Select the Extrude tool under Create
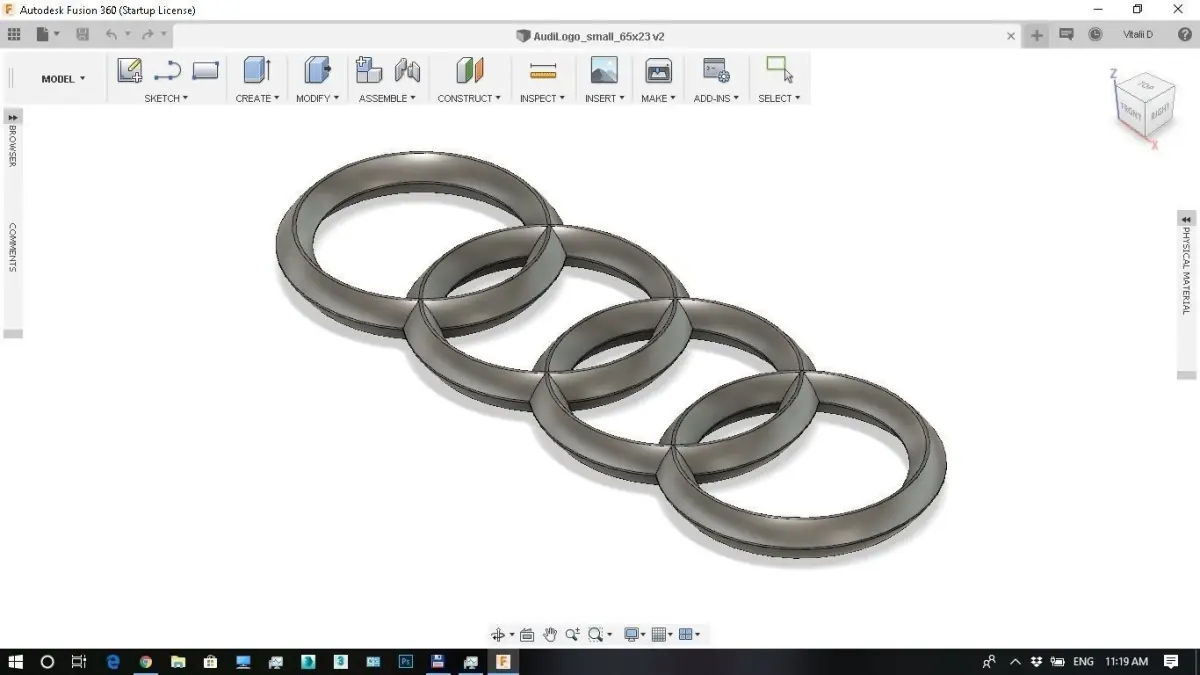 [x=257, y=70]
